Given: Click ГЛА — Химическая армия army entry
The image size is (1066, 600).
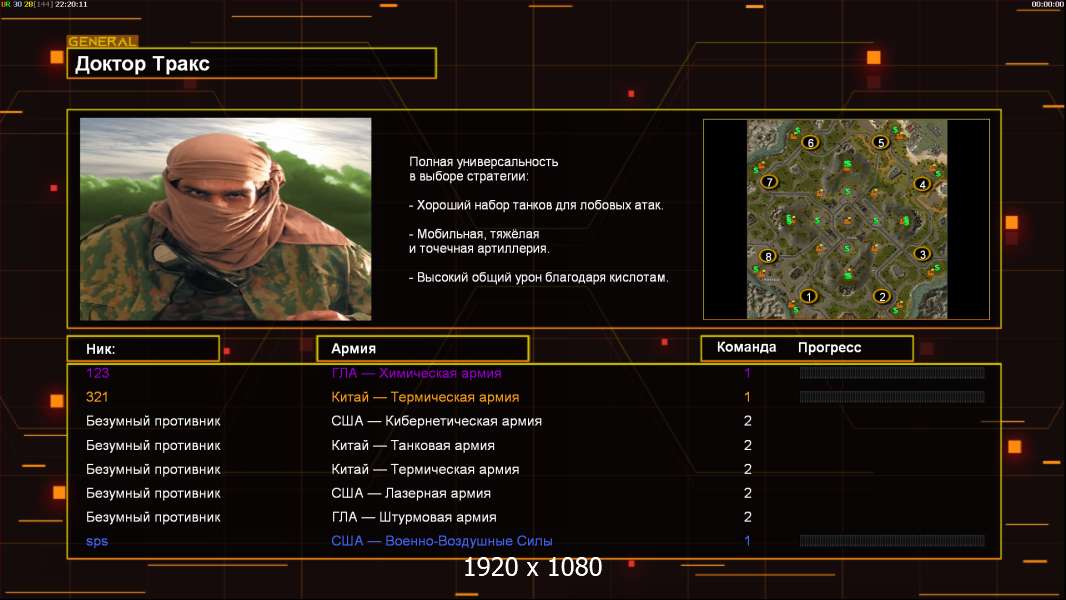Looking at the screenshot, I should 416,373.
